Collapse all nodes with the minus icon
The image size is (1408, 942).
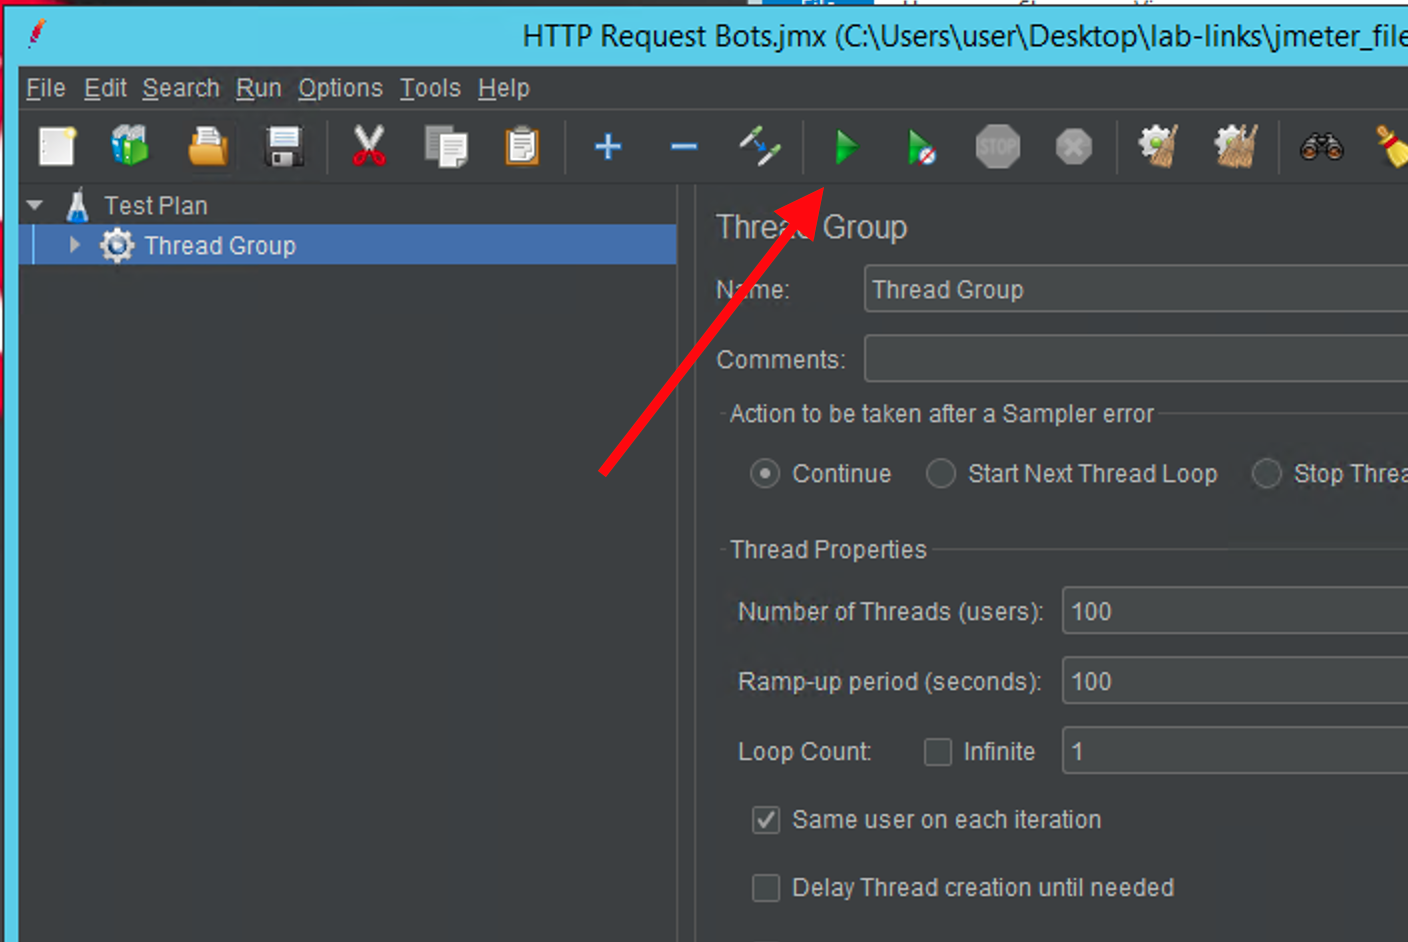click(684, 147)
